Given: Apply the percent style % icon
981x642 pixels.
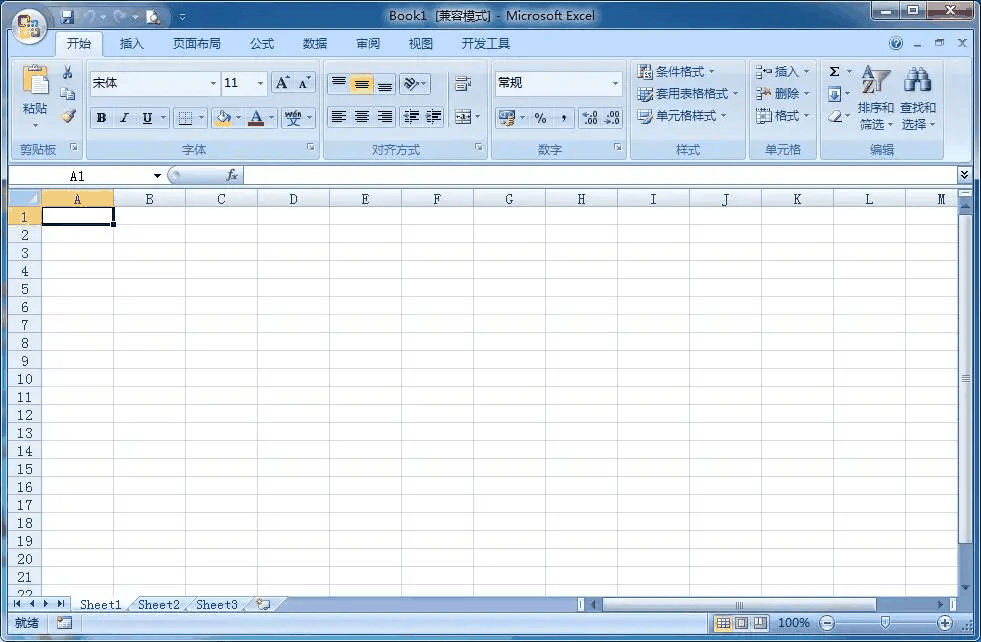Looking at the screenshot, I should 539,118.
